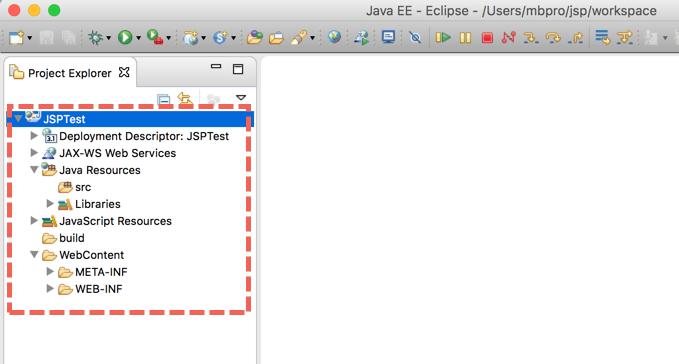Collapse the Java Resources node
679x364 pixels.
[x=34, y=170]
